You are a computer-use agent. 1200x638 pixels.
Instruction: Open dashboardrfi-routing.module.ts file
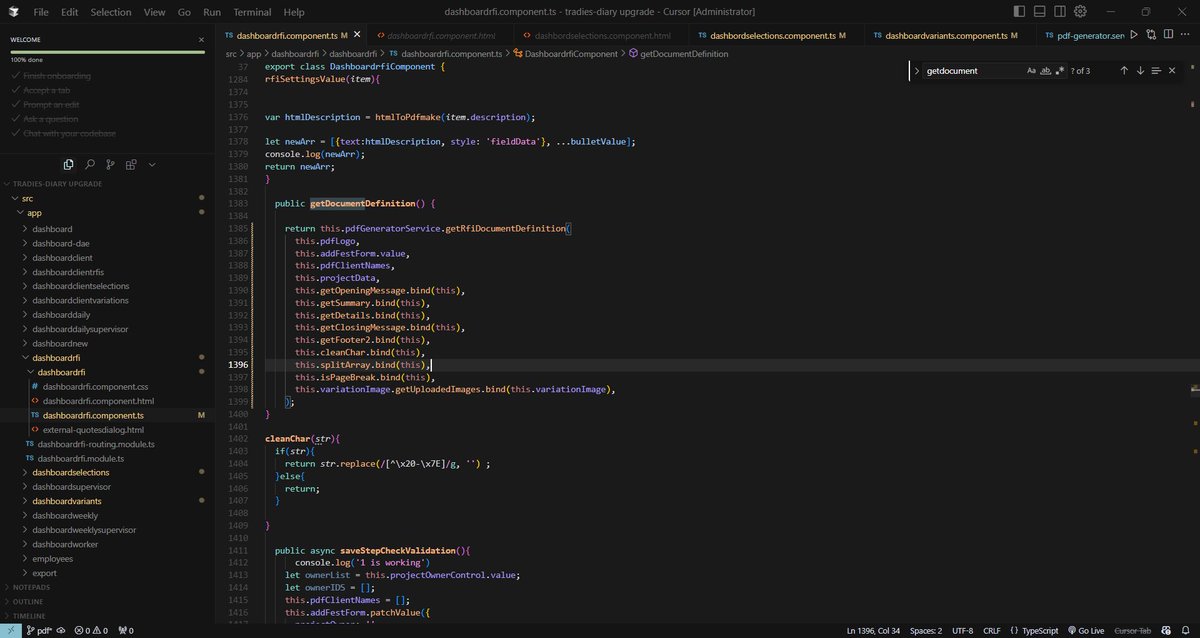[96, 444]
